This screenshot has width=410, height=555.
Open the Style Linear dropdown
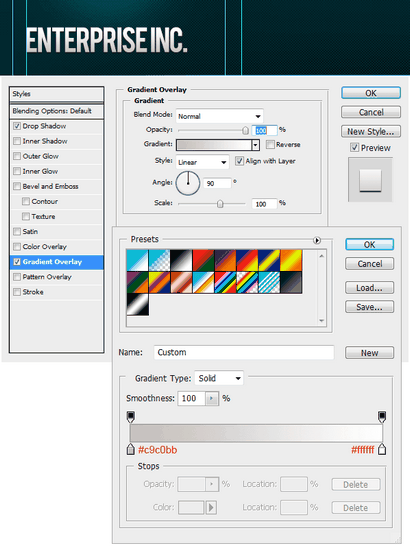[203, 162]
